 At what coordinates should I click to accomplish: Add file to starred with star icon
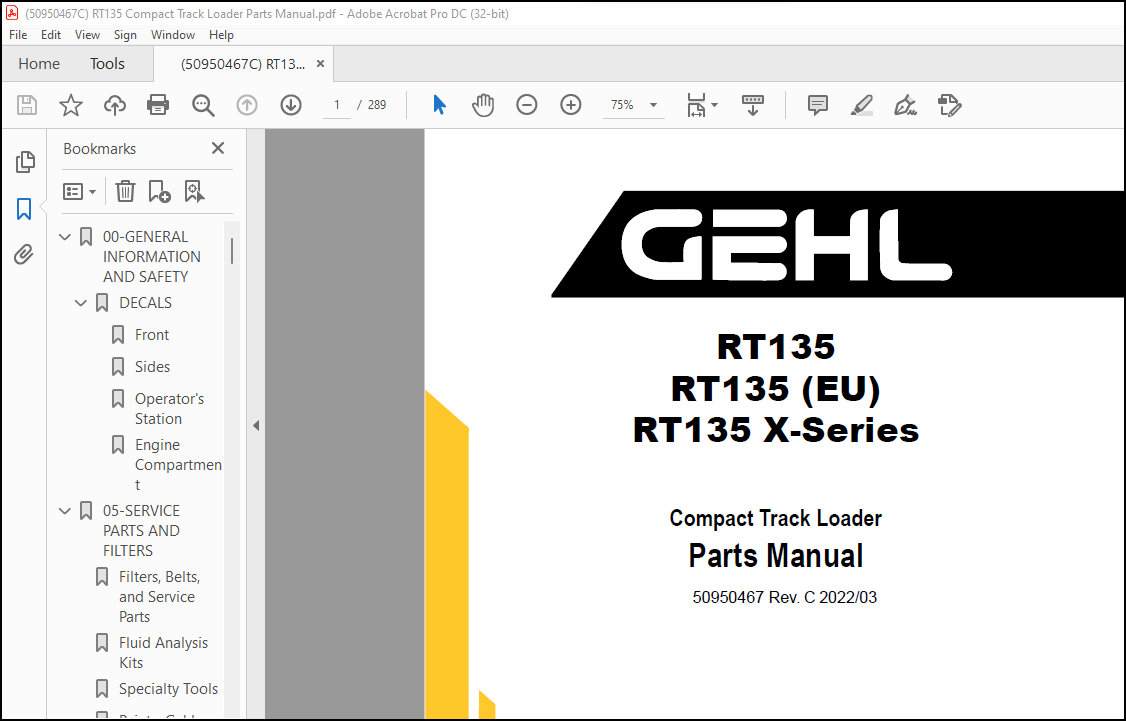point(70,106)
